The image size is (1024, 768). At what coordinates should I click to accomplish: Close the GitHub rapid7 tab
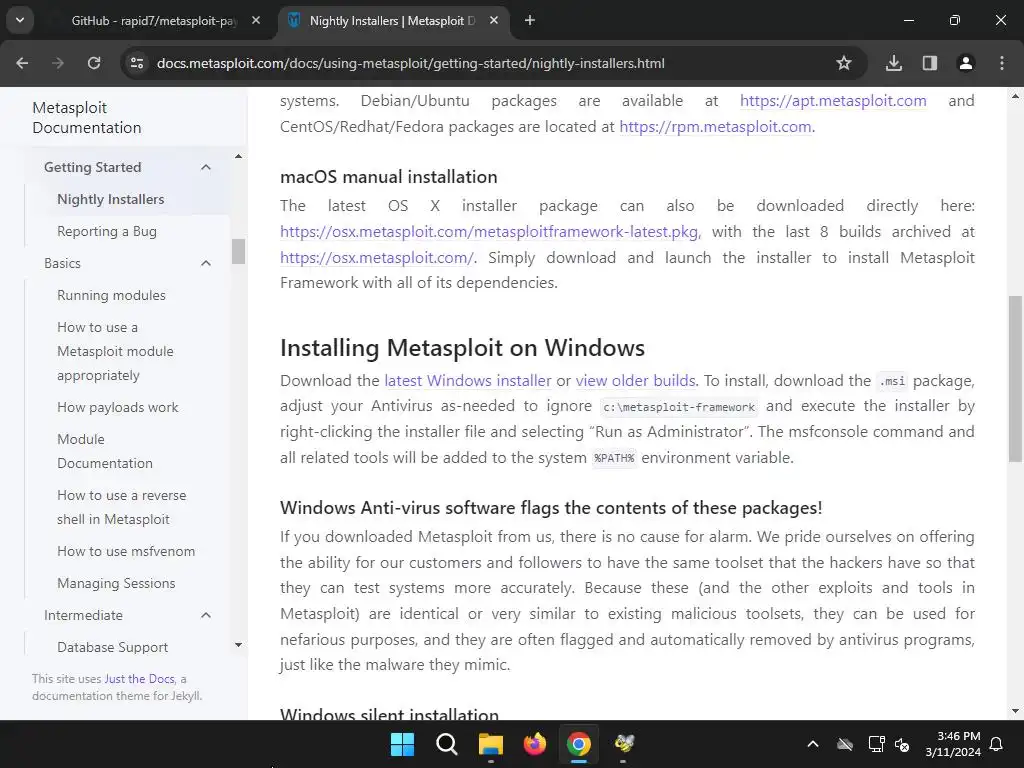pos(256,21)
